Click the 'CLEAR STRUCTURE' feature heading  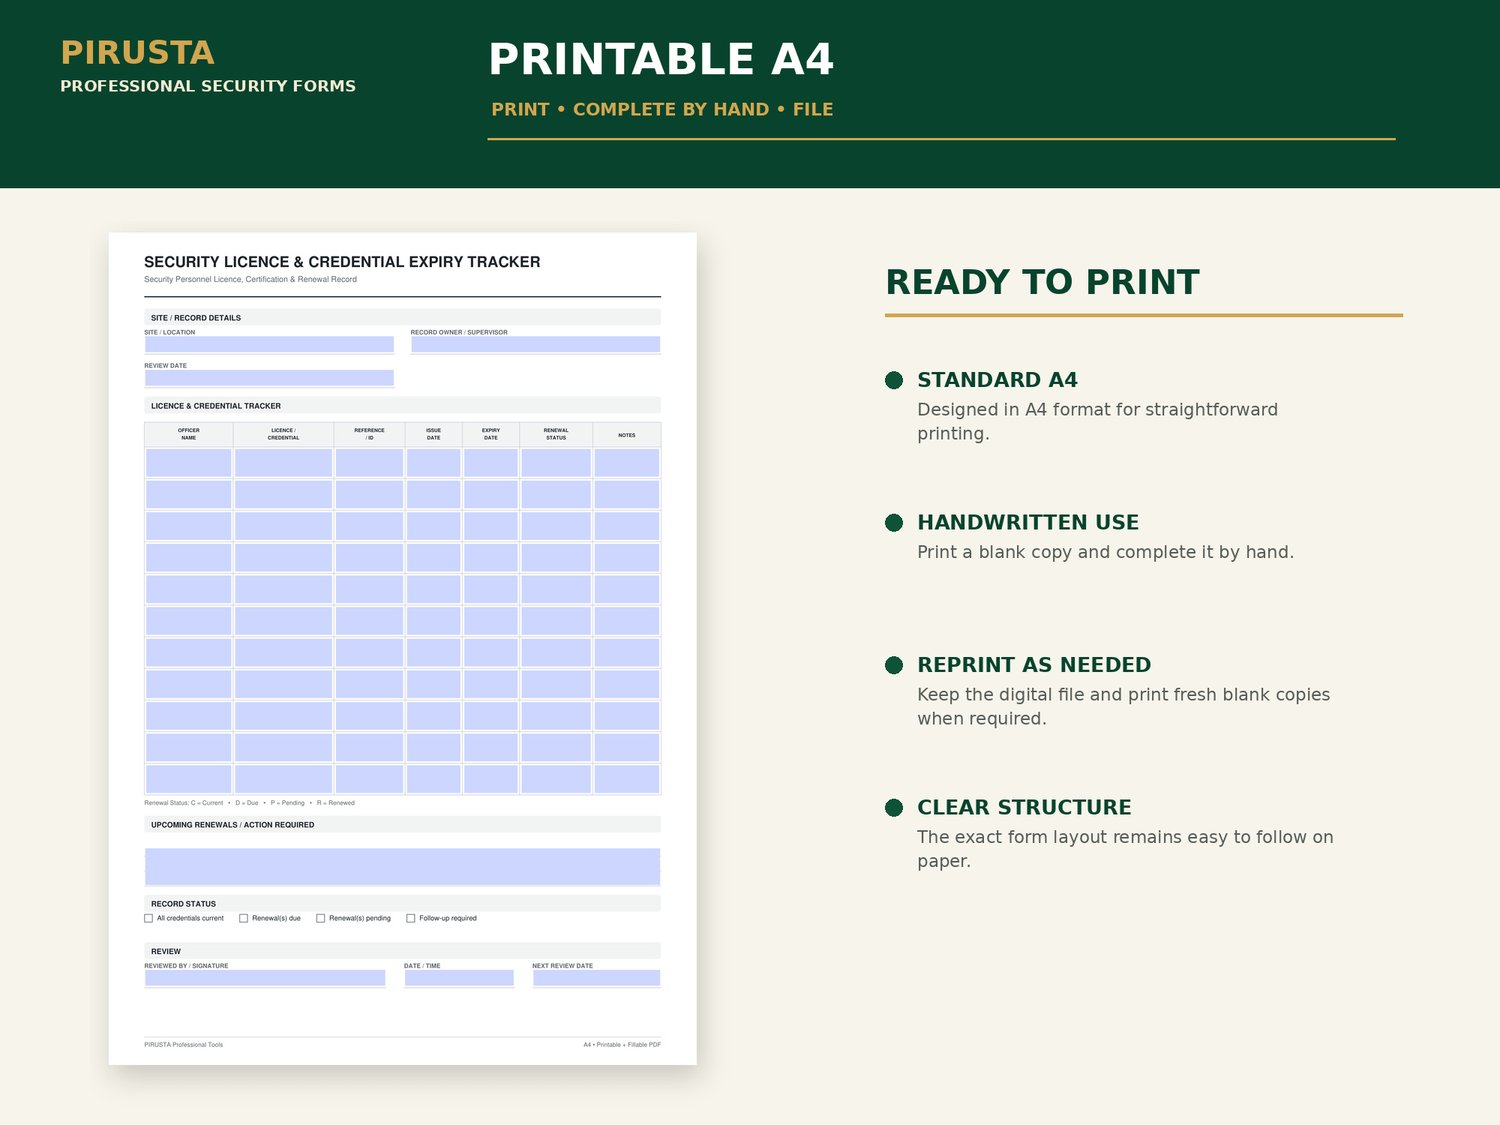pos(1024,807)
